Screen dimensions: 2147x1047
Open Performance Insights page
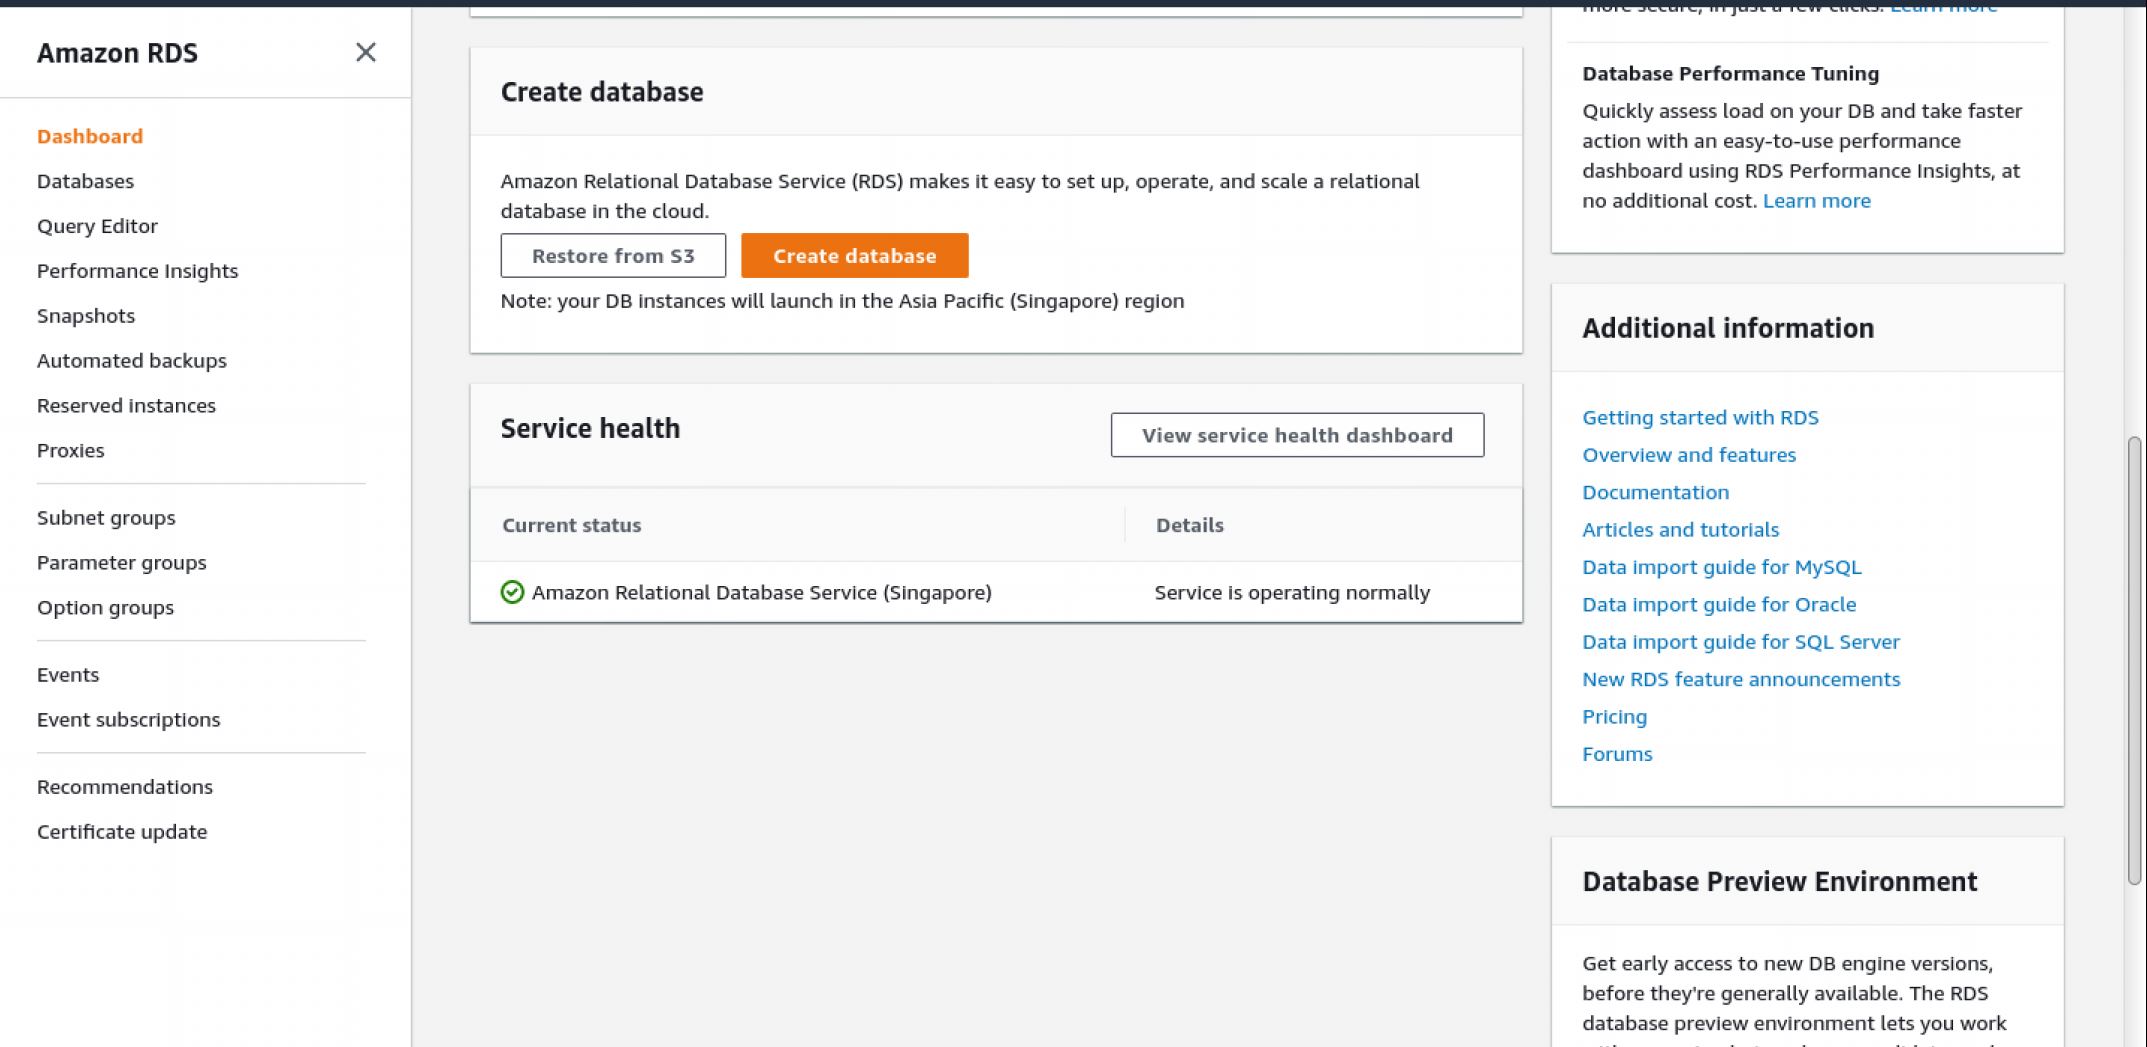click(x=137, y=271)
